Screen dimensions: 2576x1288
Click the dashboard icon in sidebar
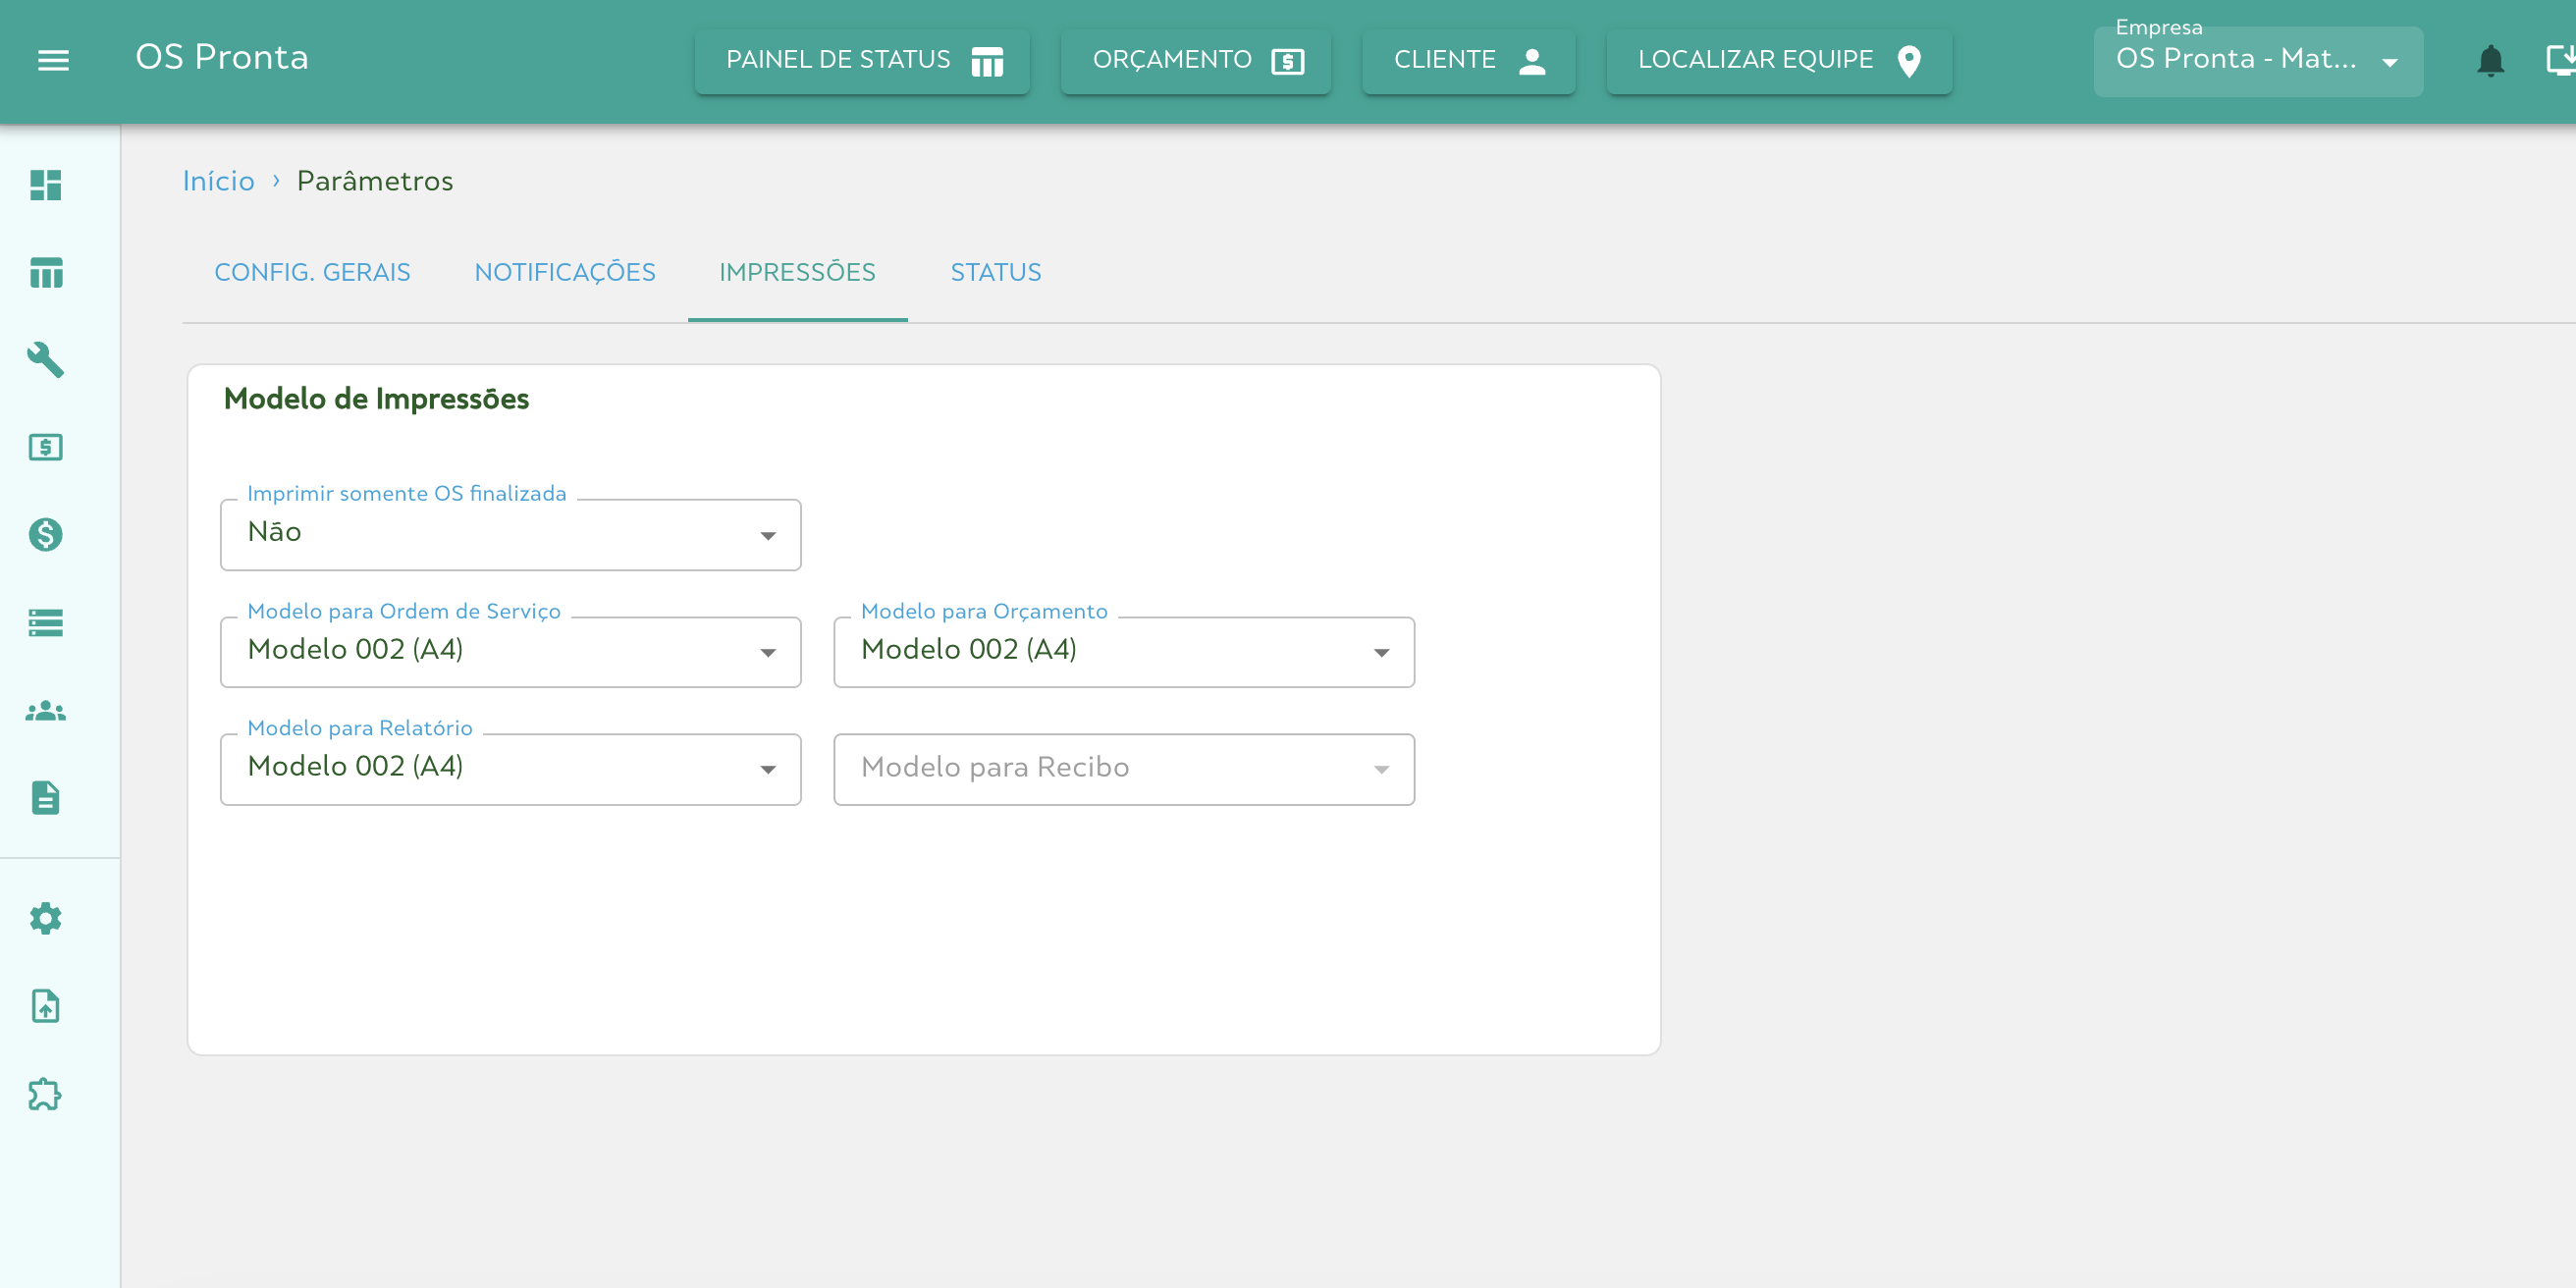point(46,185)
